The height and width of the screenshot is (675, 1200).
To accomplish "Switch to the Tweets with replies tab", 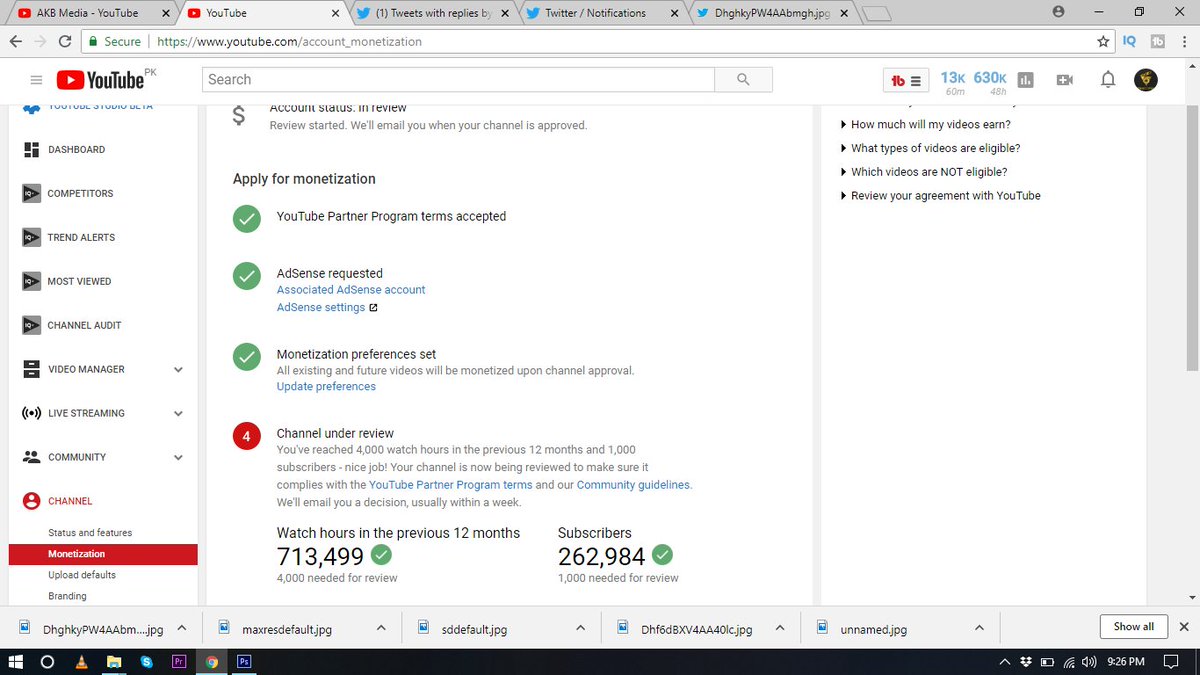I will (431, 13).
